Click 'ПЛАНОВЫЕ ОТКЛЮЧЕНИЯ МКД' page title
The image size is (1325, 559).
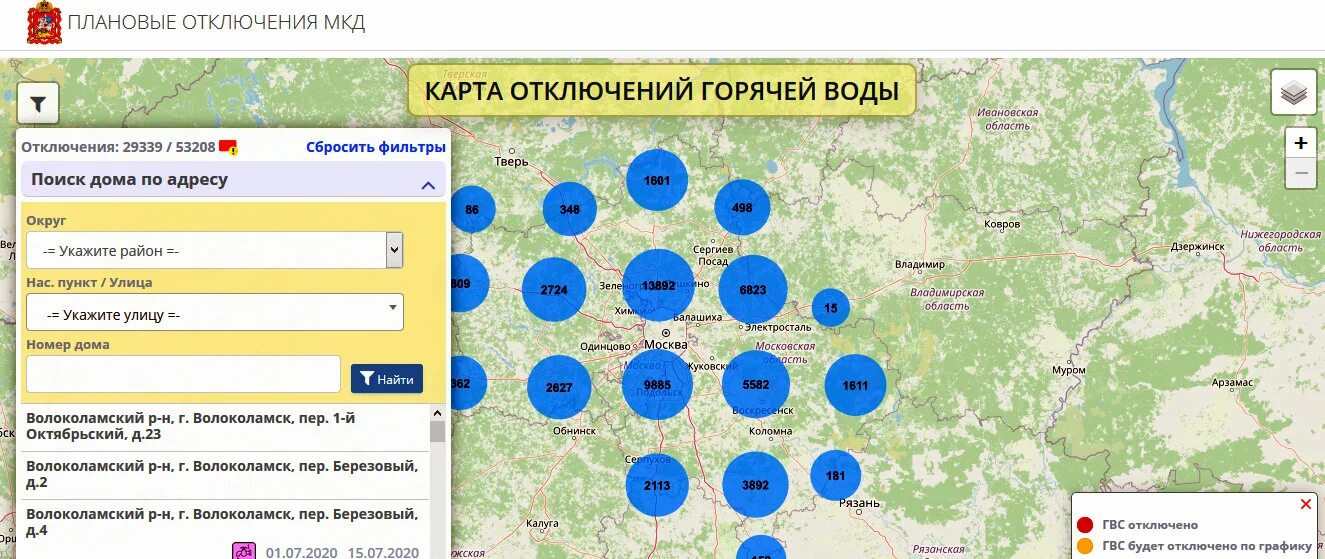[x=217, y=22]
